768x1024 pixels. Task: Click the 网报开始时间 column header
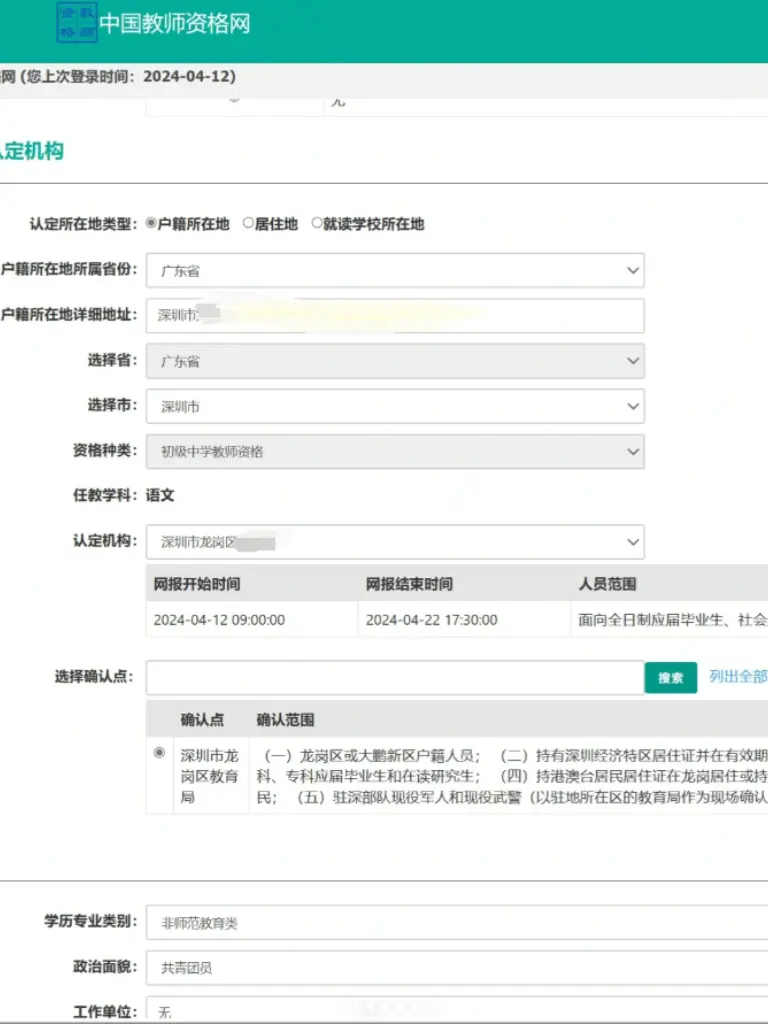point(197,584)
